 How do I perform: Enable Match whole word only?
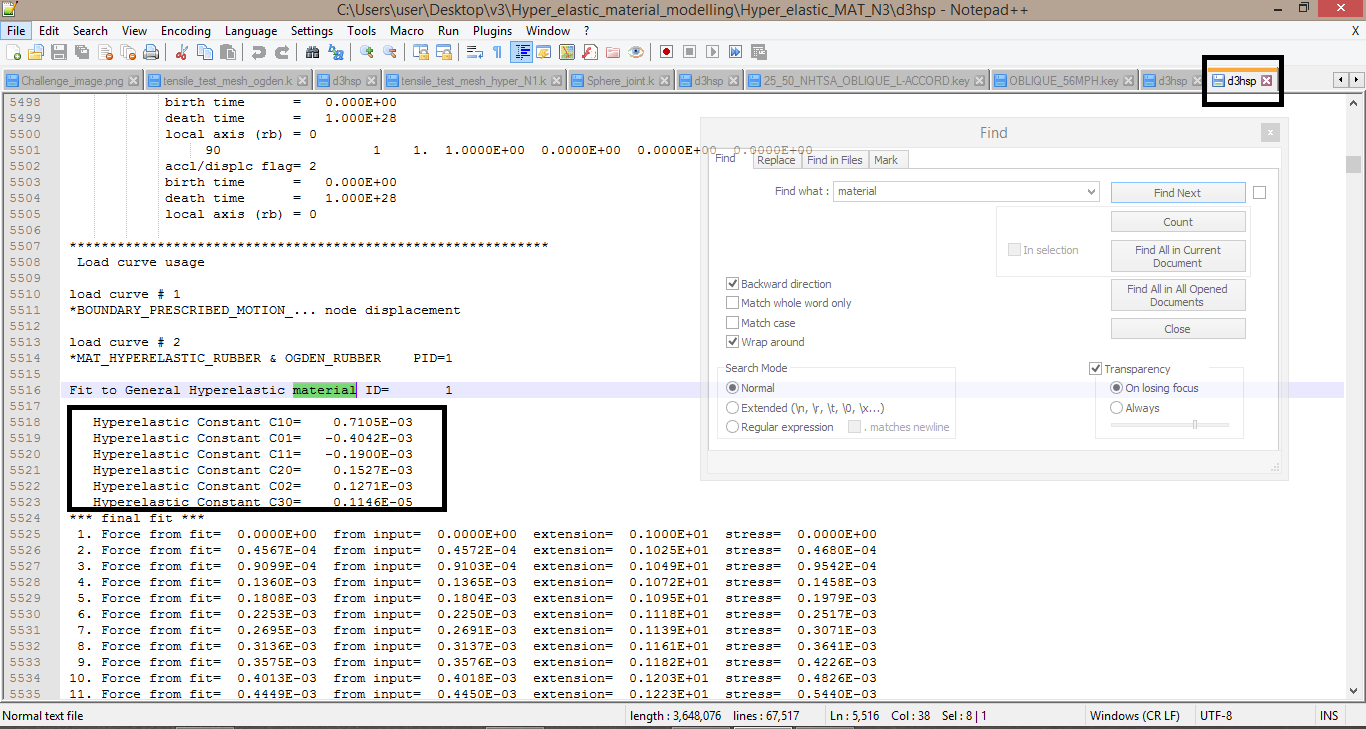[x=733, y=303]
